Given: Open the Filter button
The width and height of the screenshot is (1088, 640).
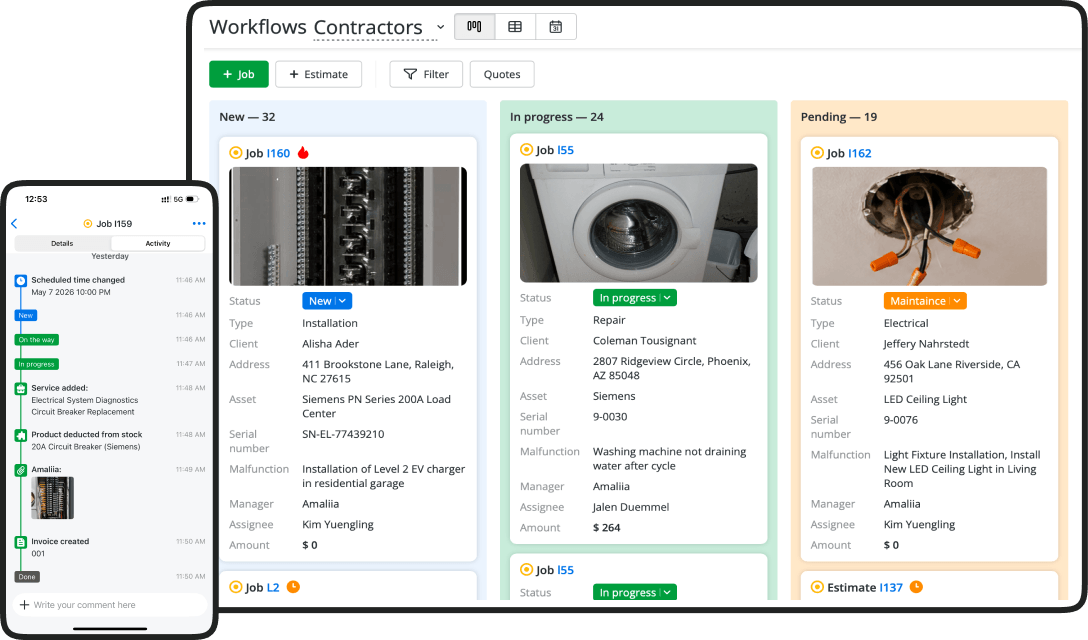Looking at the screenshot, I should pos(426,74).
